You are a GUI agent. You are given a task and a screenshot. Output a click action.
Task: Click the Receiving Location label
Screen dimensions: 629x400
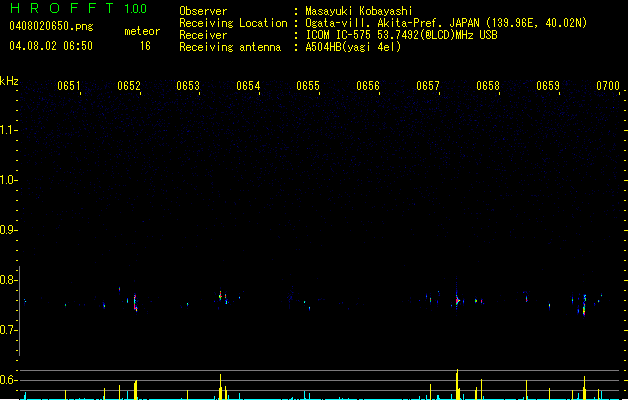click(x=233, y=23)
